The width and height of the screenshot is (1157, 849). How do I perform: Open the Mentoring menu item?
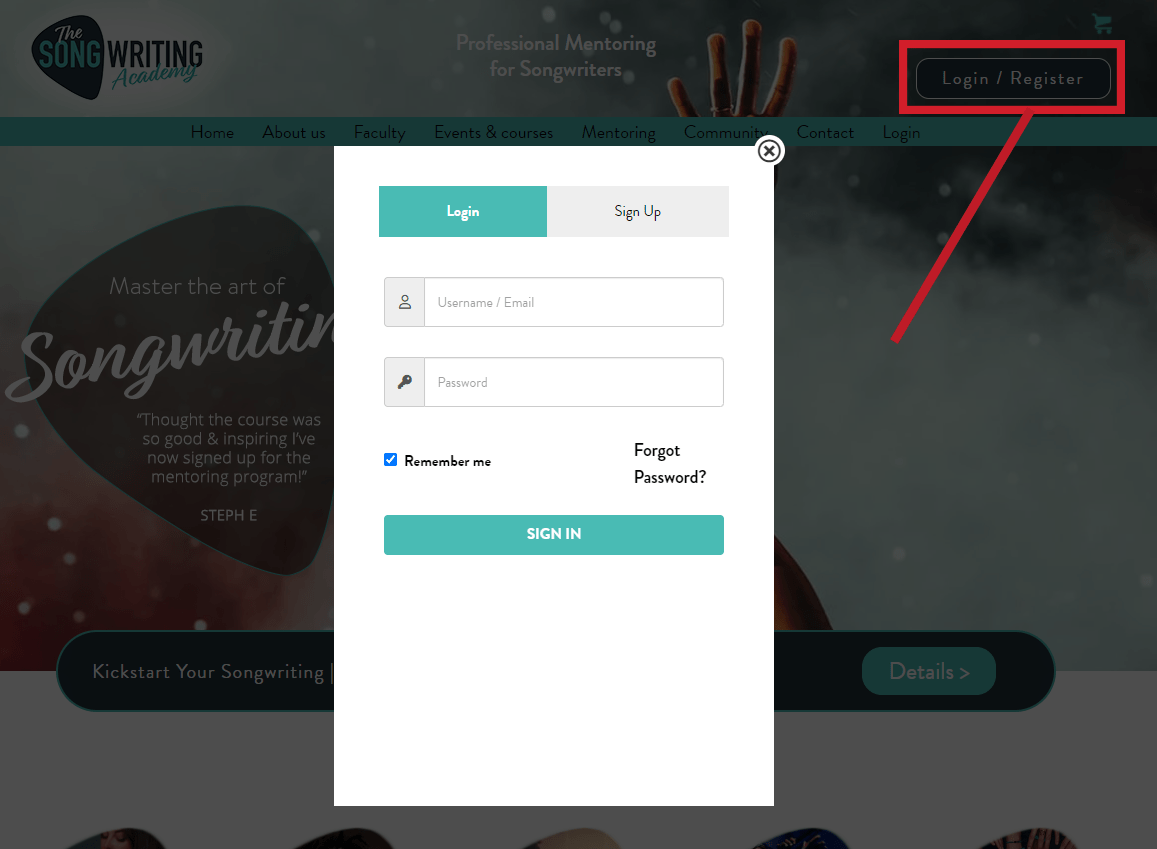coord(618,133)
